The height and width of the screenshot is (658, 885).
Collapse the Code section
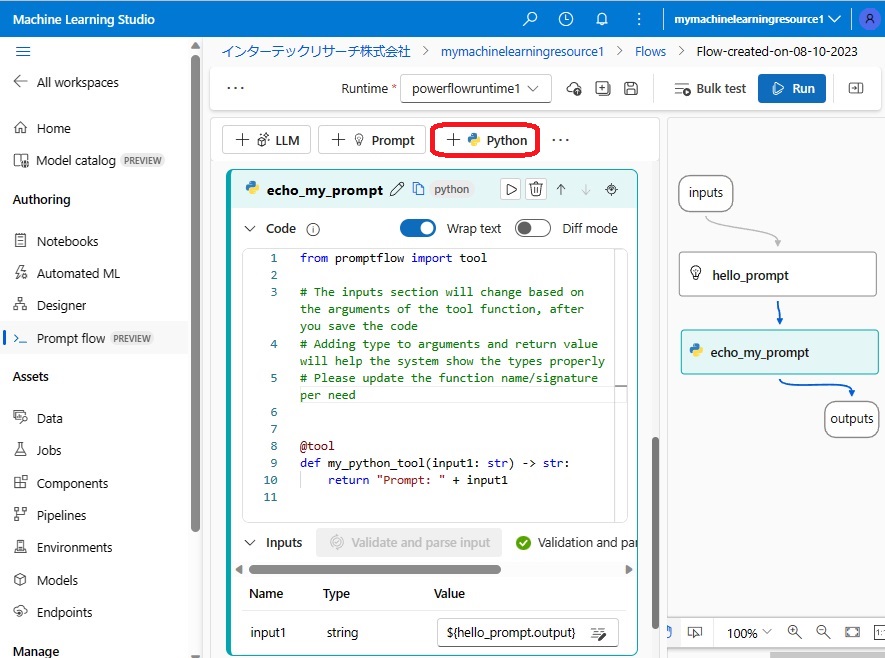click(249, 229)
